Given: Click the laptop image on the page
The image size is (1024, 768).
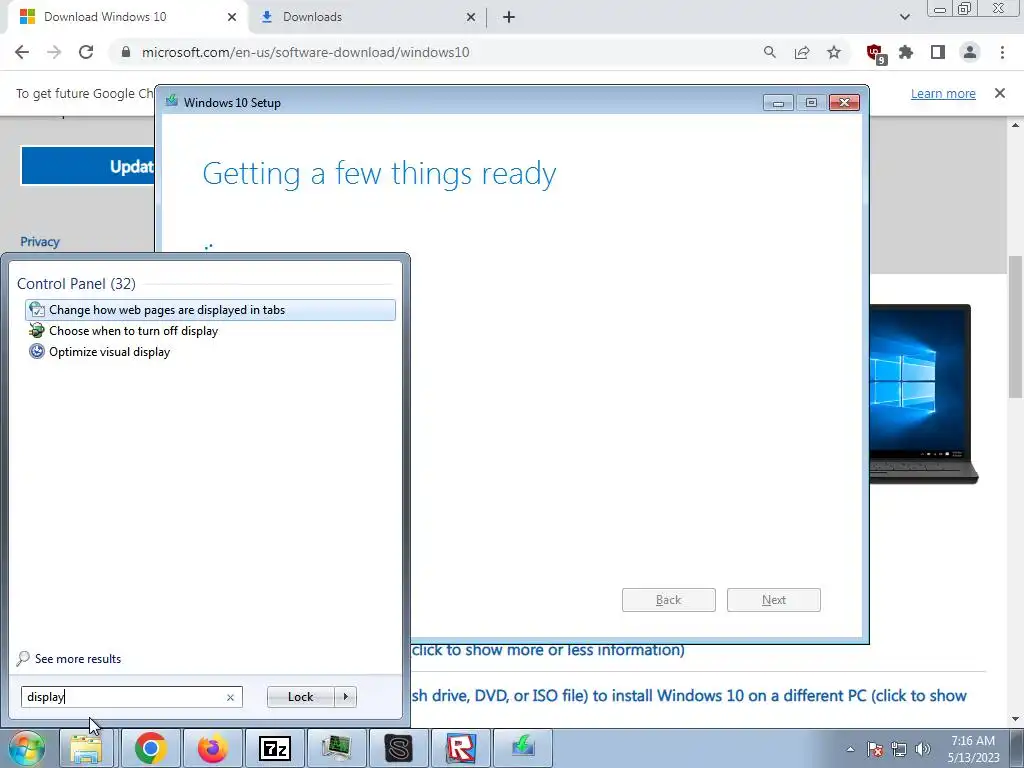Looking at the screenshot, I should [923, 394].
